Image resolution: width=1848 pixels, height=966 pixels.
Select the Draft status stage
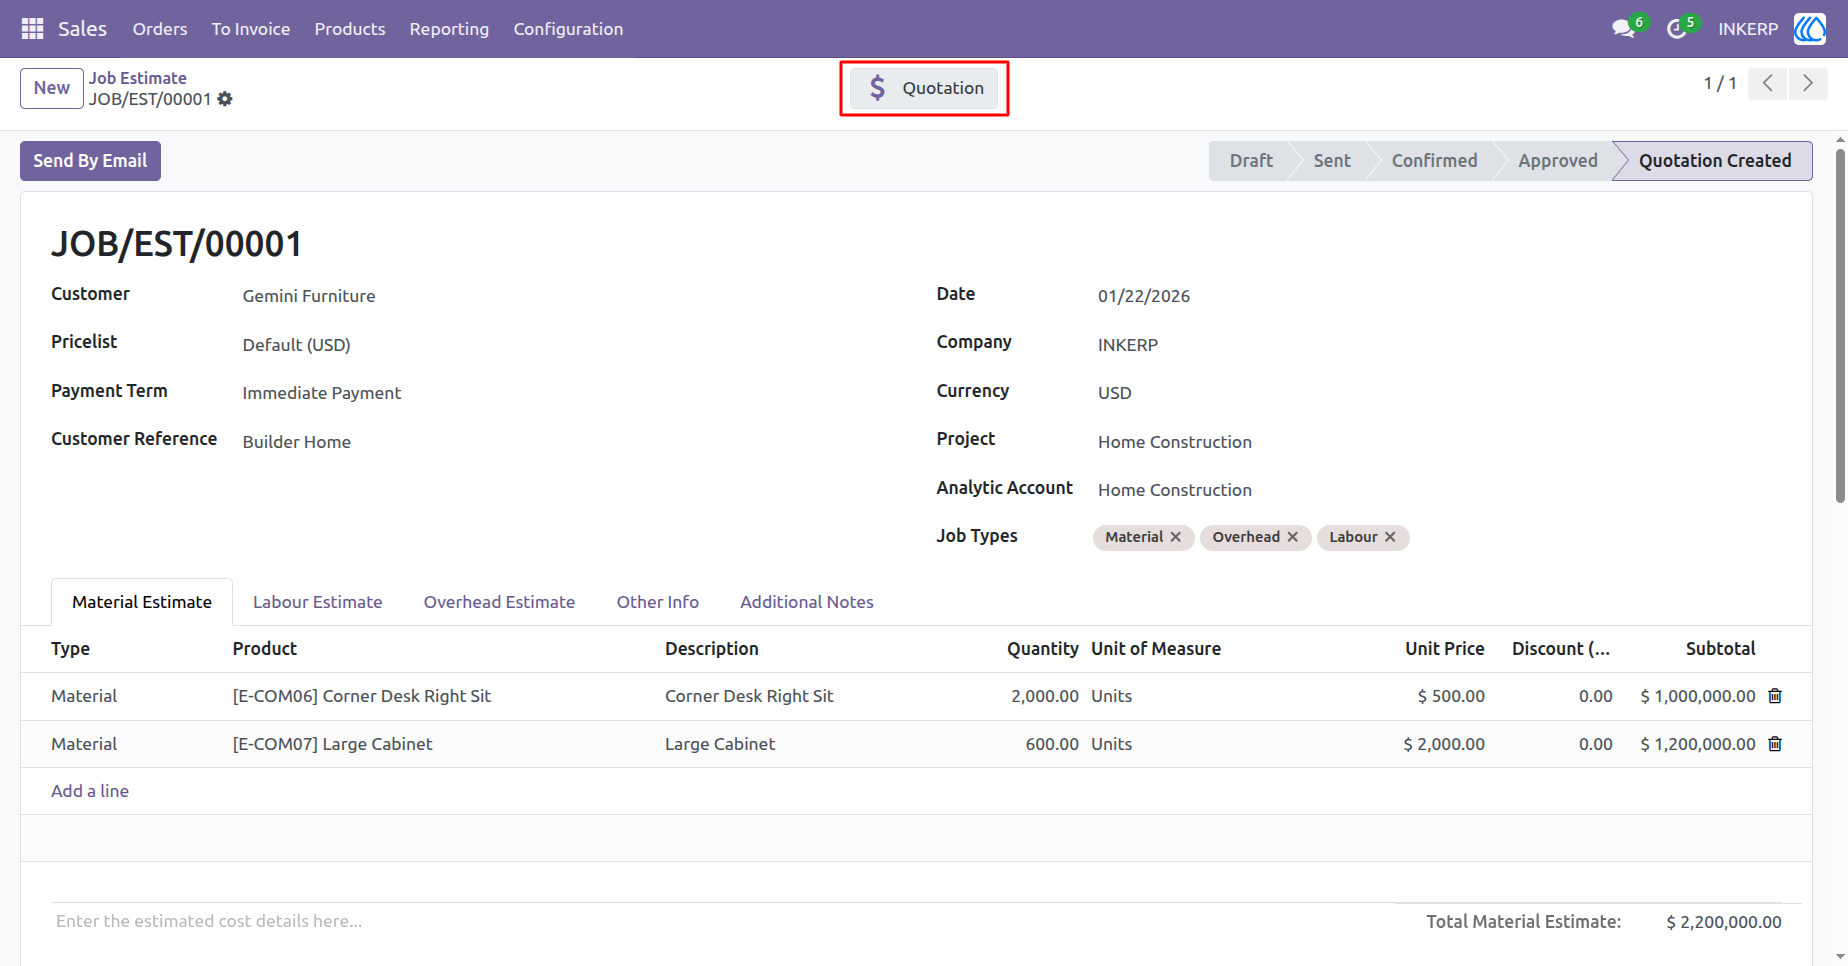[x=1251, y=161]
